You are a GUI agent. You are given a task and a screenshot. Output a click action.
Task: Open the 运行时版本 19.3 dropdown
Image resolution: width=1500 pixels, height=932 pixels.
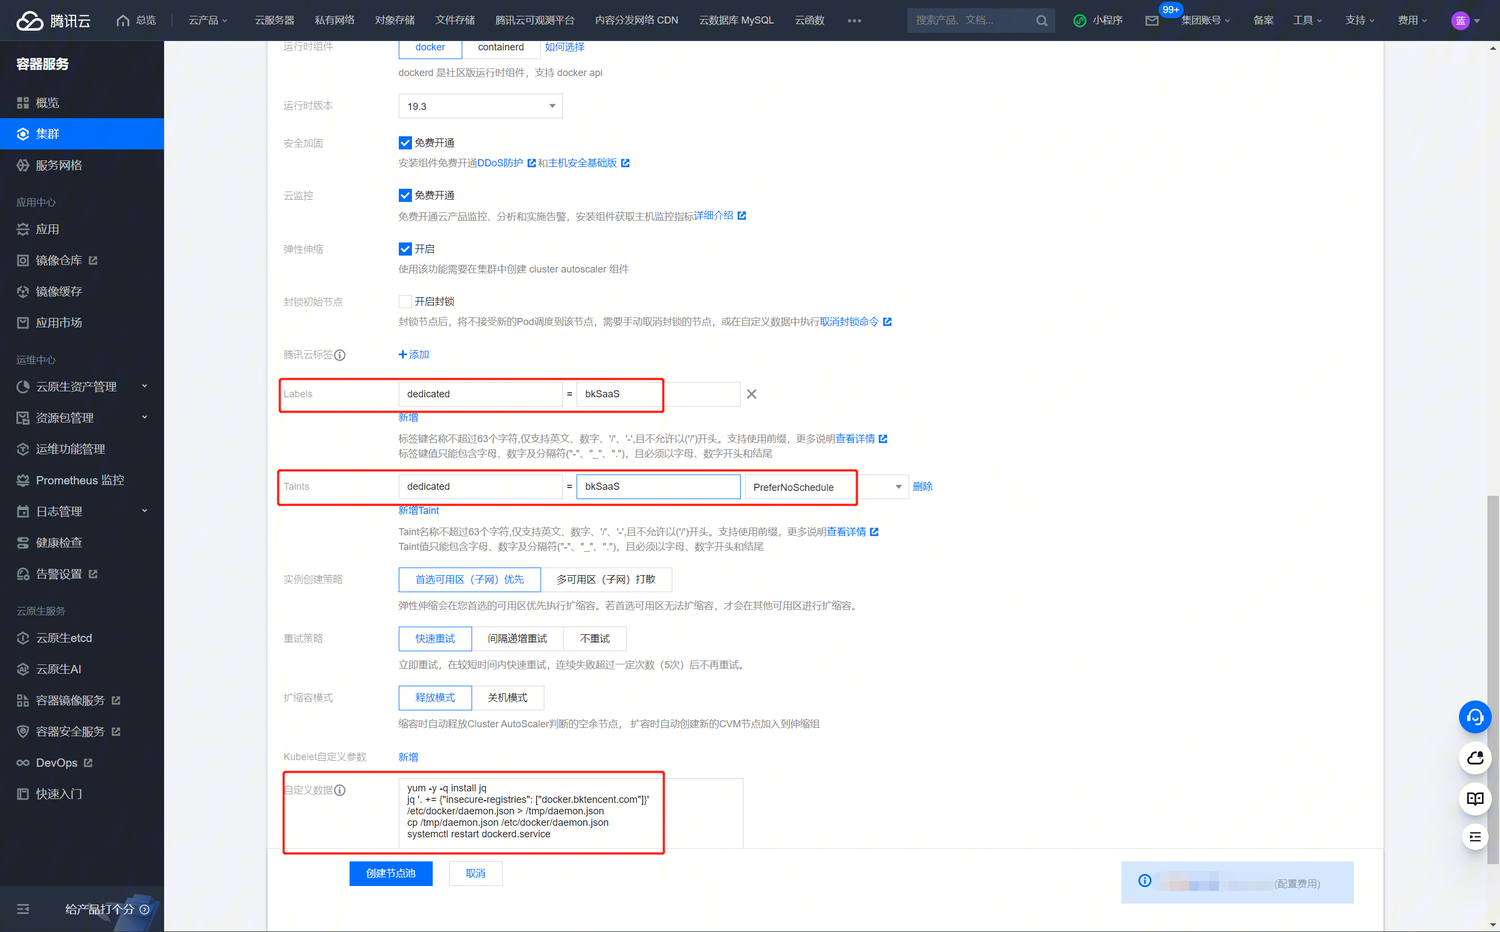tap(480, 106)
